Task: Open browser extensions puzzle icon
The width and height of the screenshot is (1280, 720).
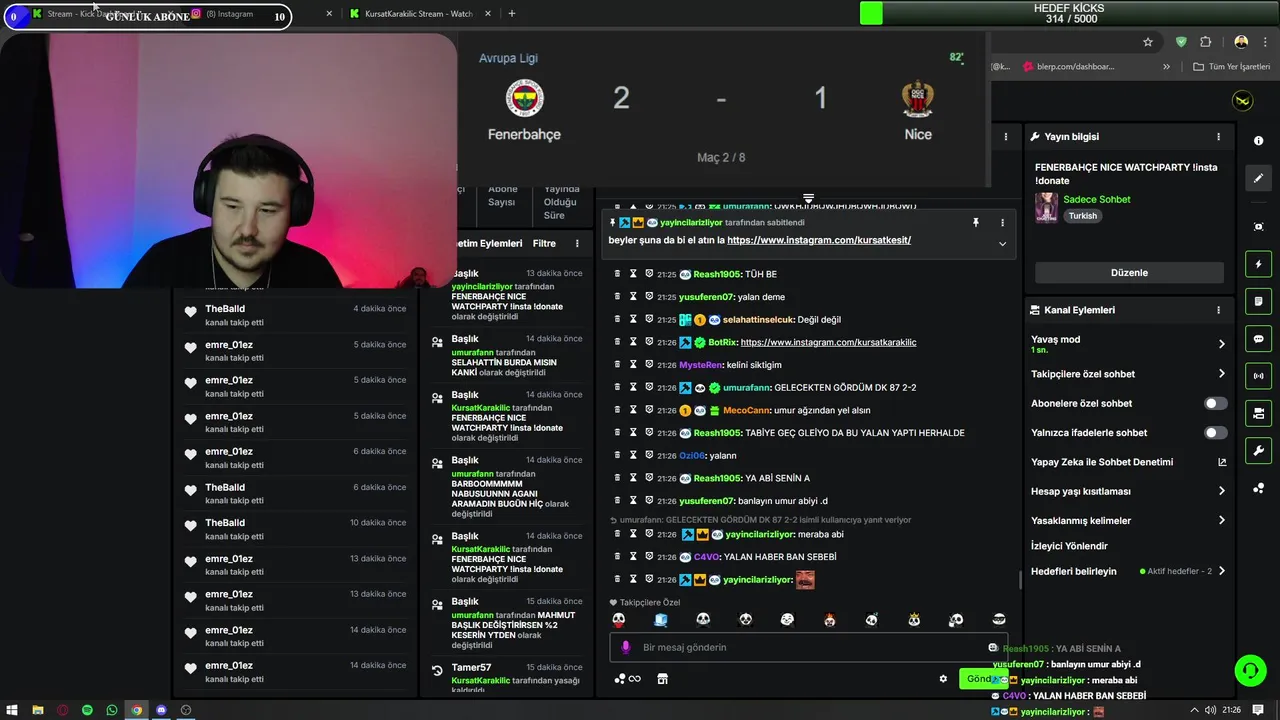Action: click(x=1205, y=42)
